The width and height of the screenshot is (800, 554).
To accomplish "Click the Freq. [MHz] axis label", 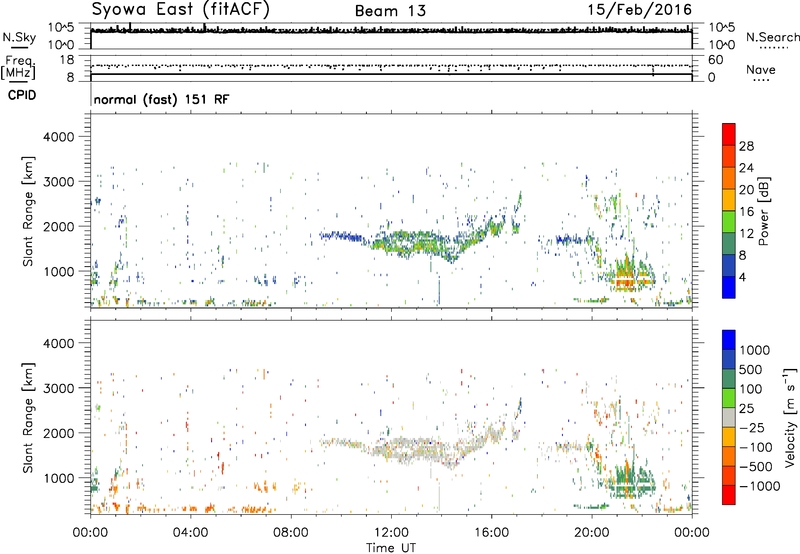I will click(x=18, y=67).
